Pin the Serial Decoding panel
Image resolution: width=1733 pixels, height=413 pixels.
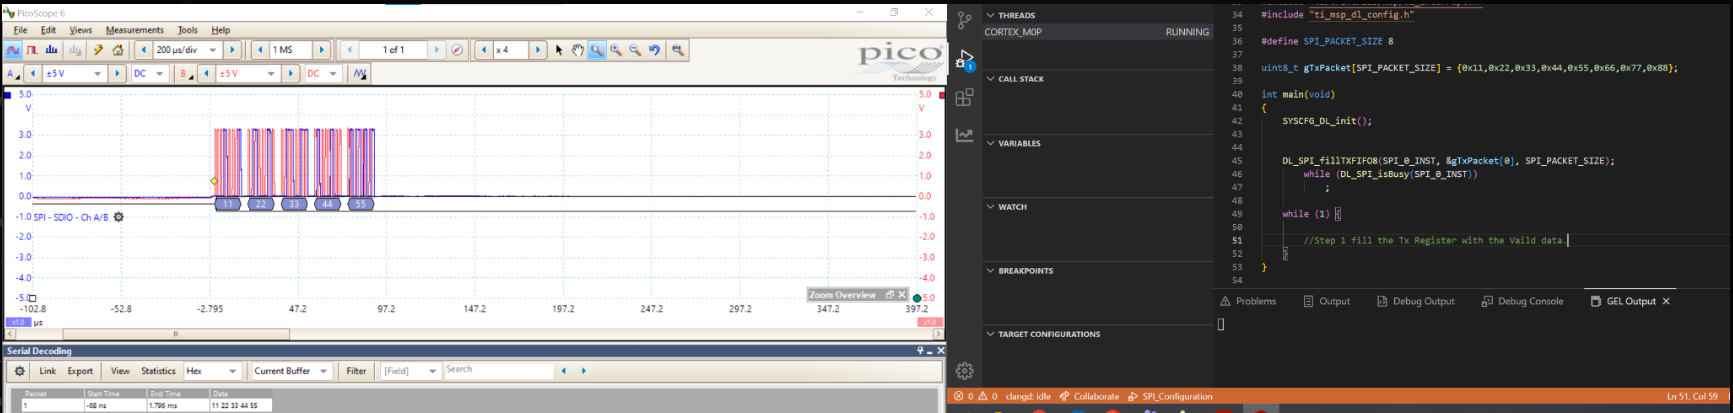[x=920, y=351]
